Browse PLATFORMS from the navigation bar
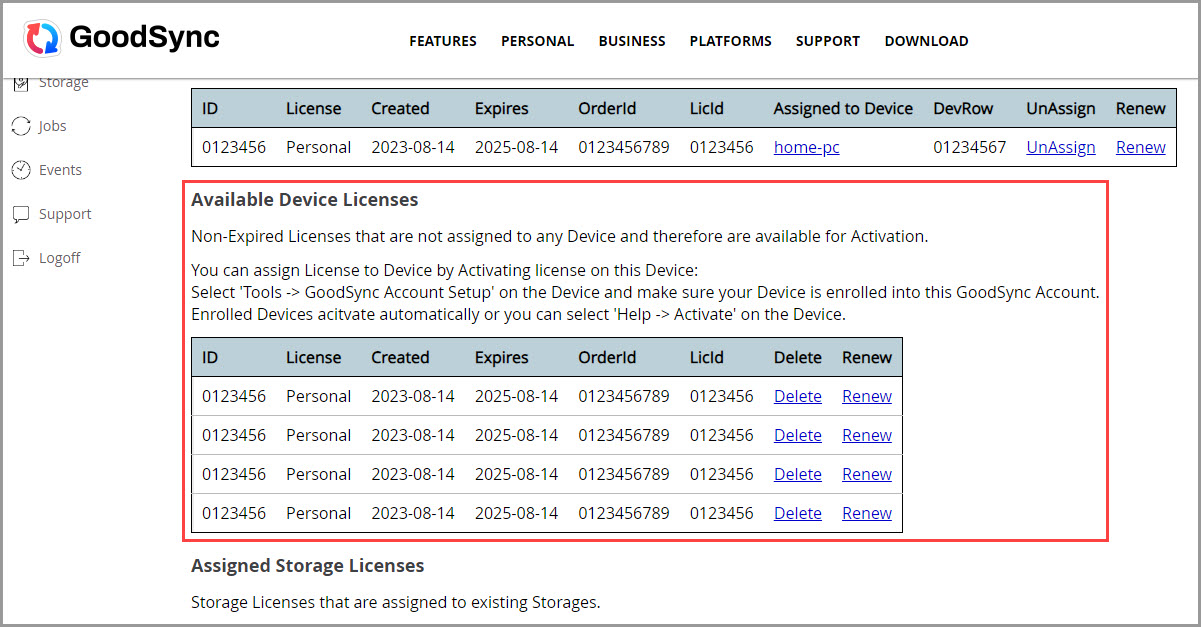Image resolution: width=1201 pixels, height=627 pixels. pyautogui.click(x=730, y=41)
